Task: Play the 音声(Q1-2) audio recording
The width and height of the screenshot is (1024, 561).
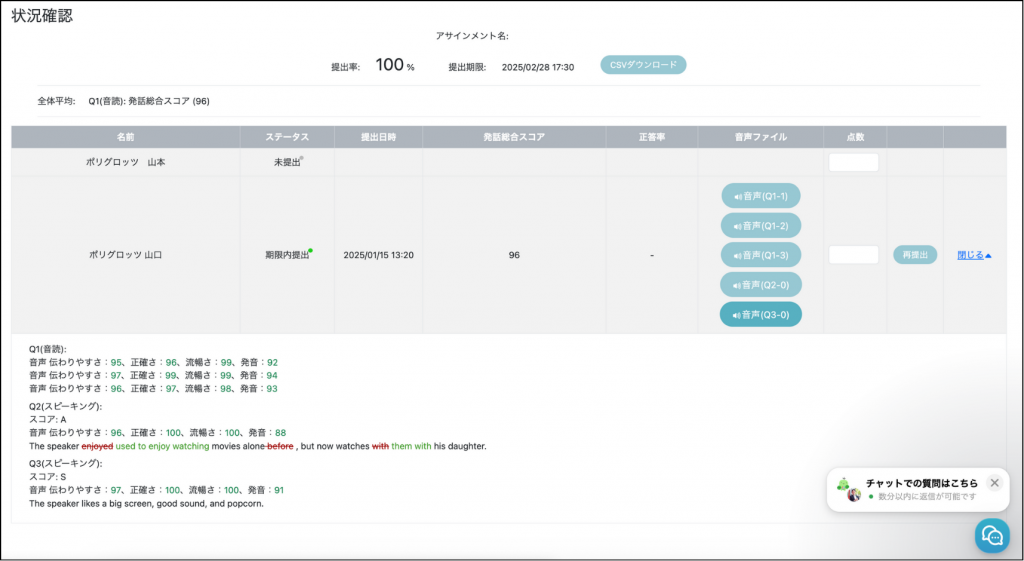Action: pos(760,226)
